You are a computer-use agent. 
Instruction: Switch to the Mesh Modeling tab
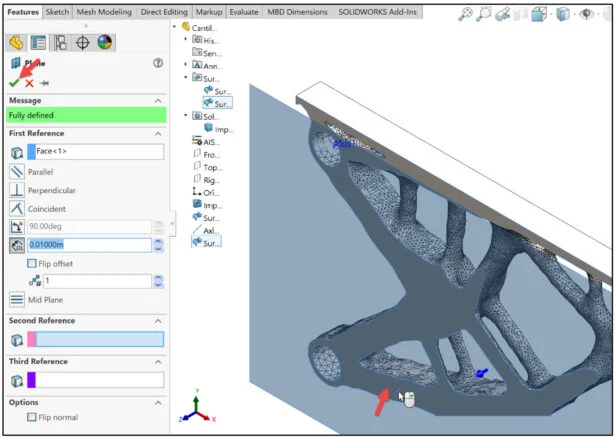tap(103, 11)
